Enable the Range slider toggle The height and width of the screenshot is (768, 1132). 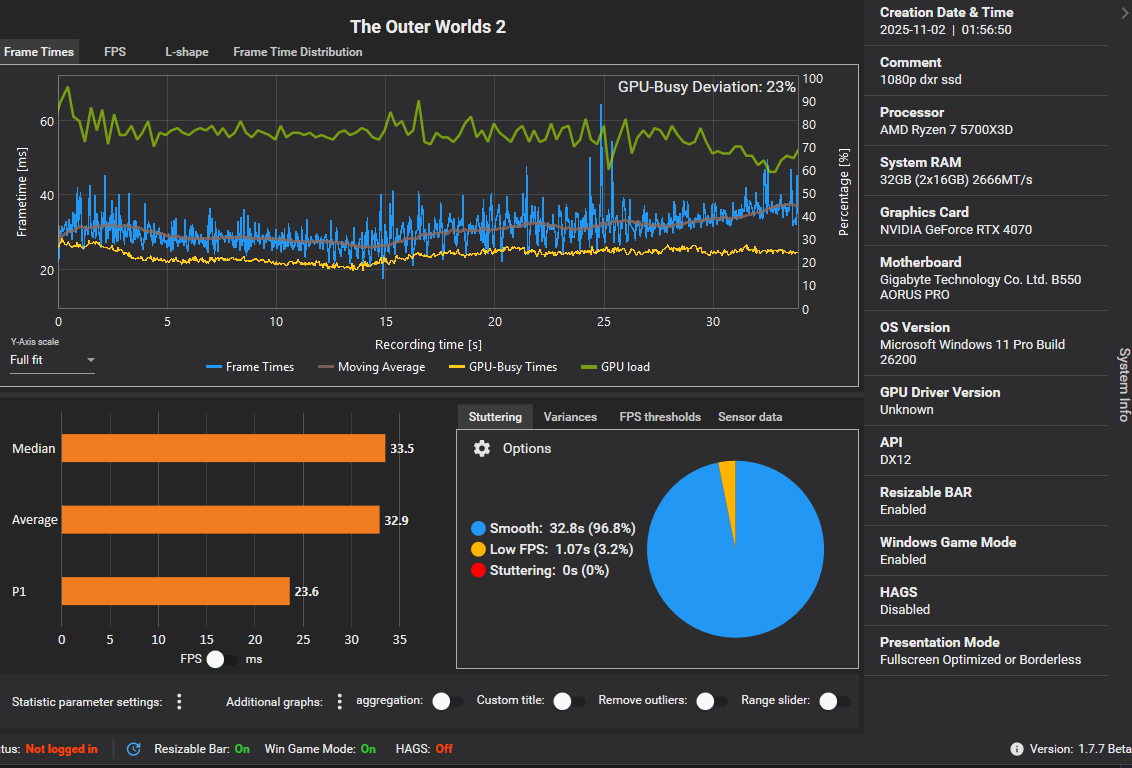[x=835, y=701]
